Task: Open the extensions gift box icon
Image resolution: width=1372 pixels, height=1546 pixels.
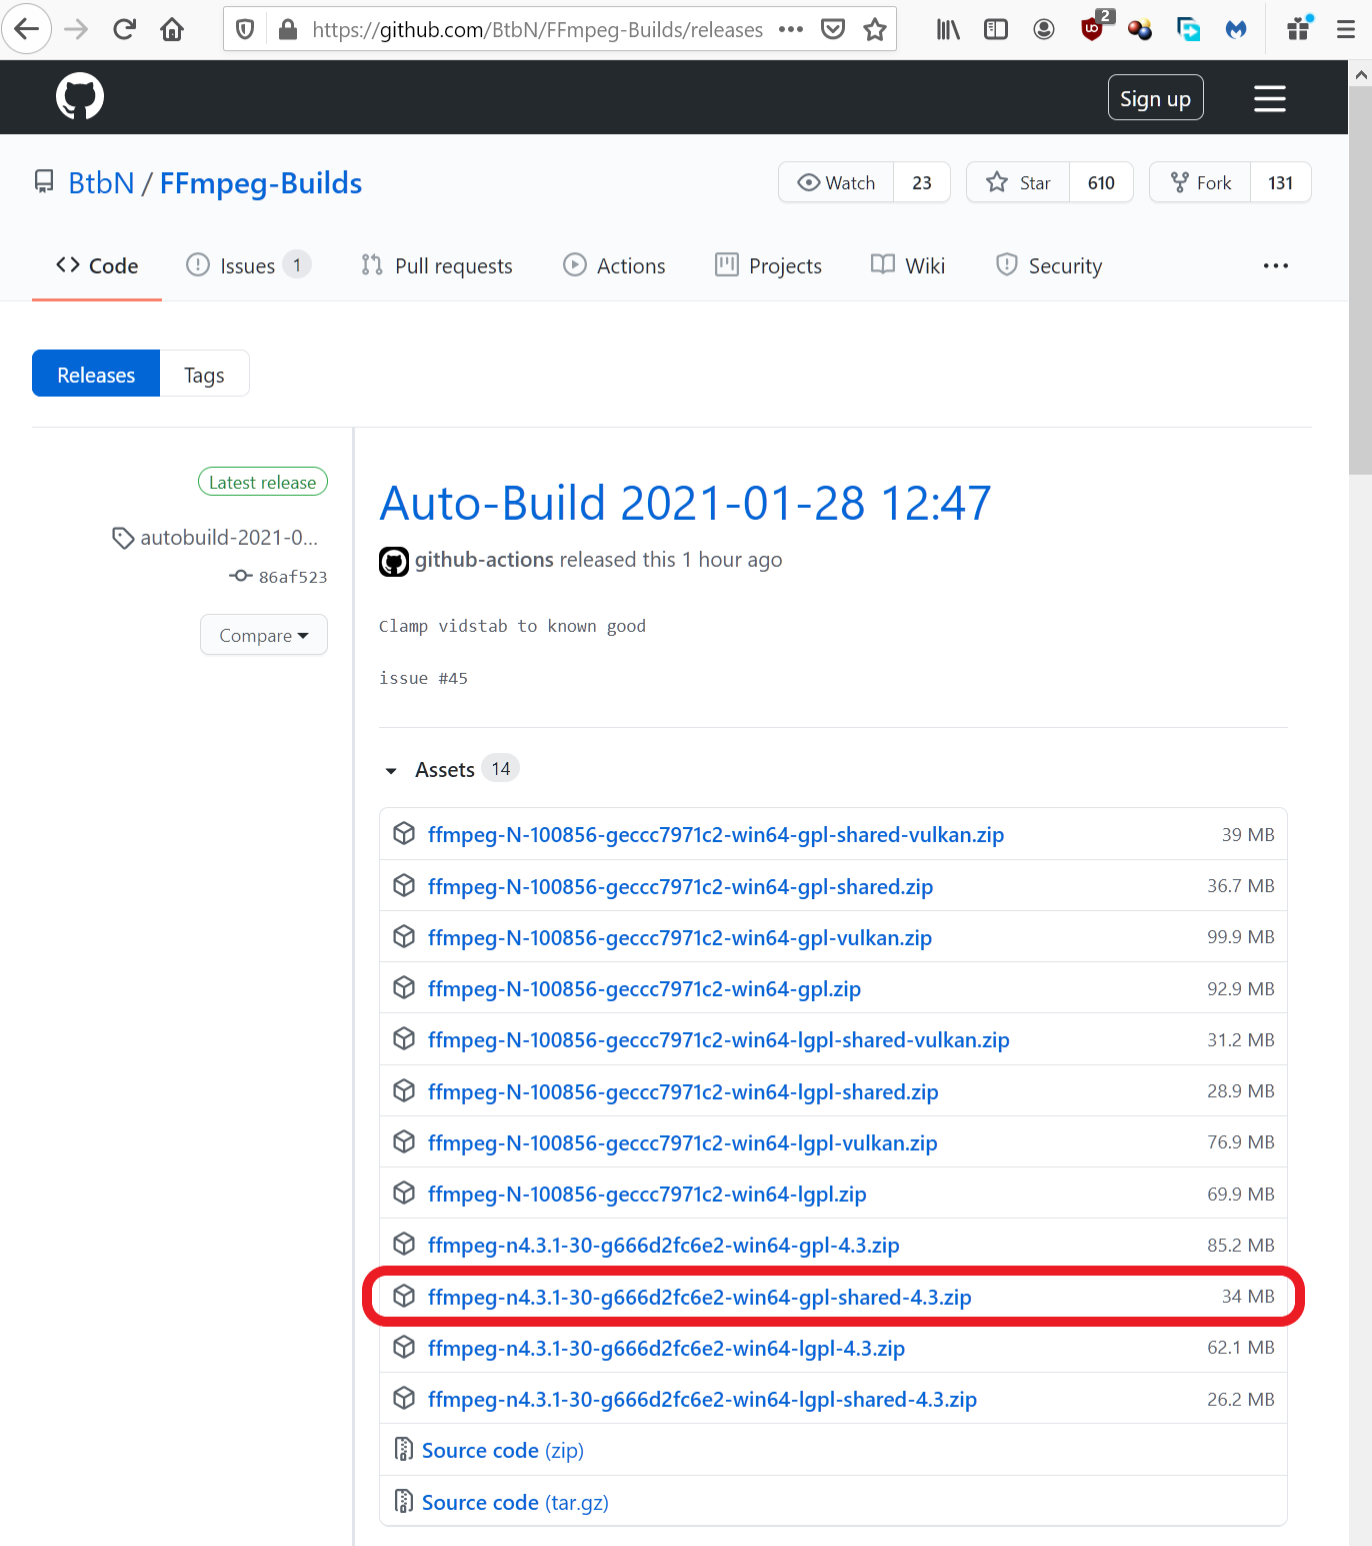Action: pos(1299,28)
